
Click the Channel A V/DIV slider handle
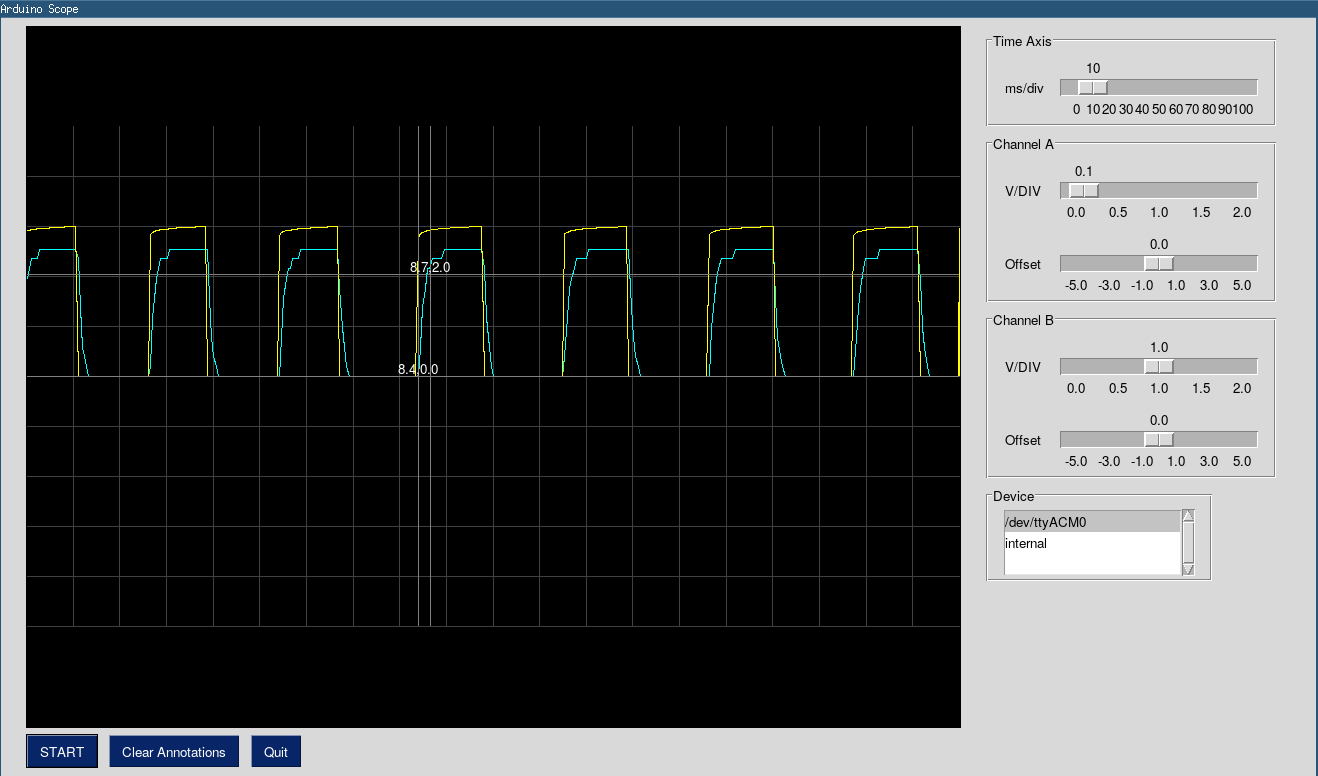coord(1085,189)
